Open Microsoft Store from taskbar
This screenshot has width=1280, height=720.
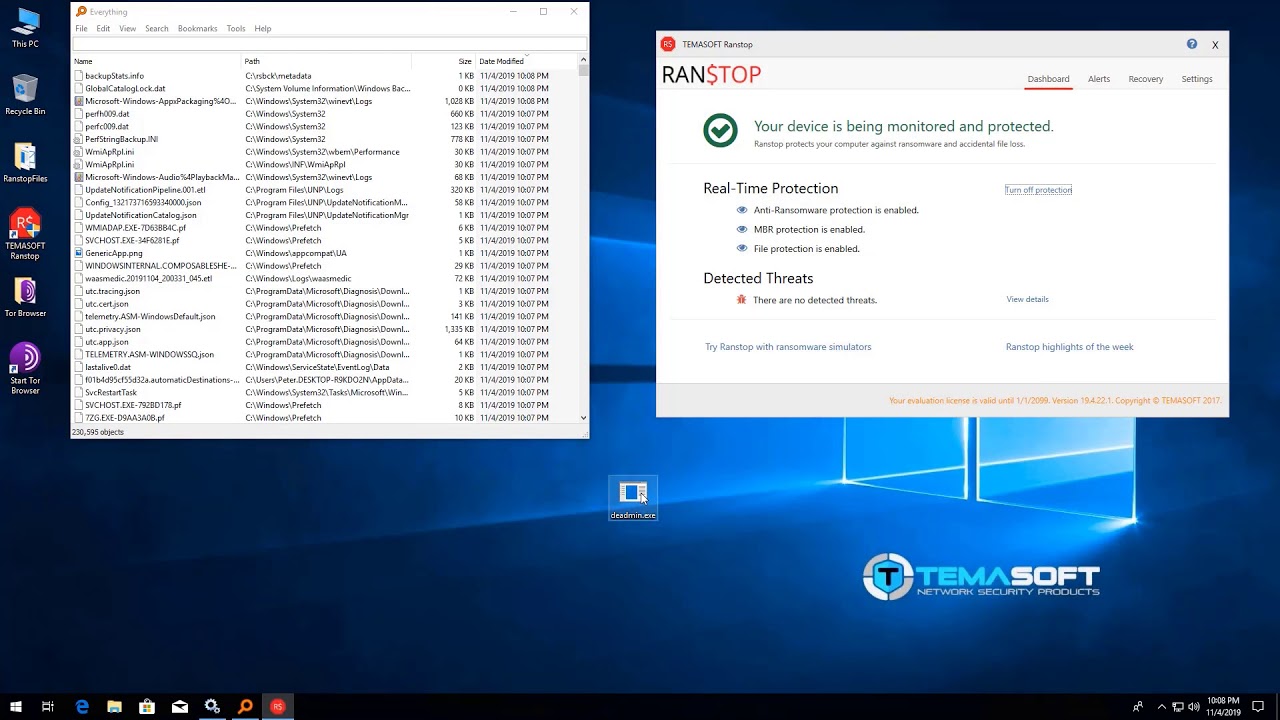coord(147,707)
